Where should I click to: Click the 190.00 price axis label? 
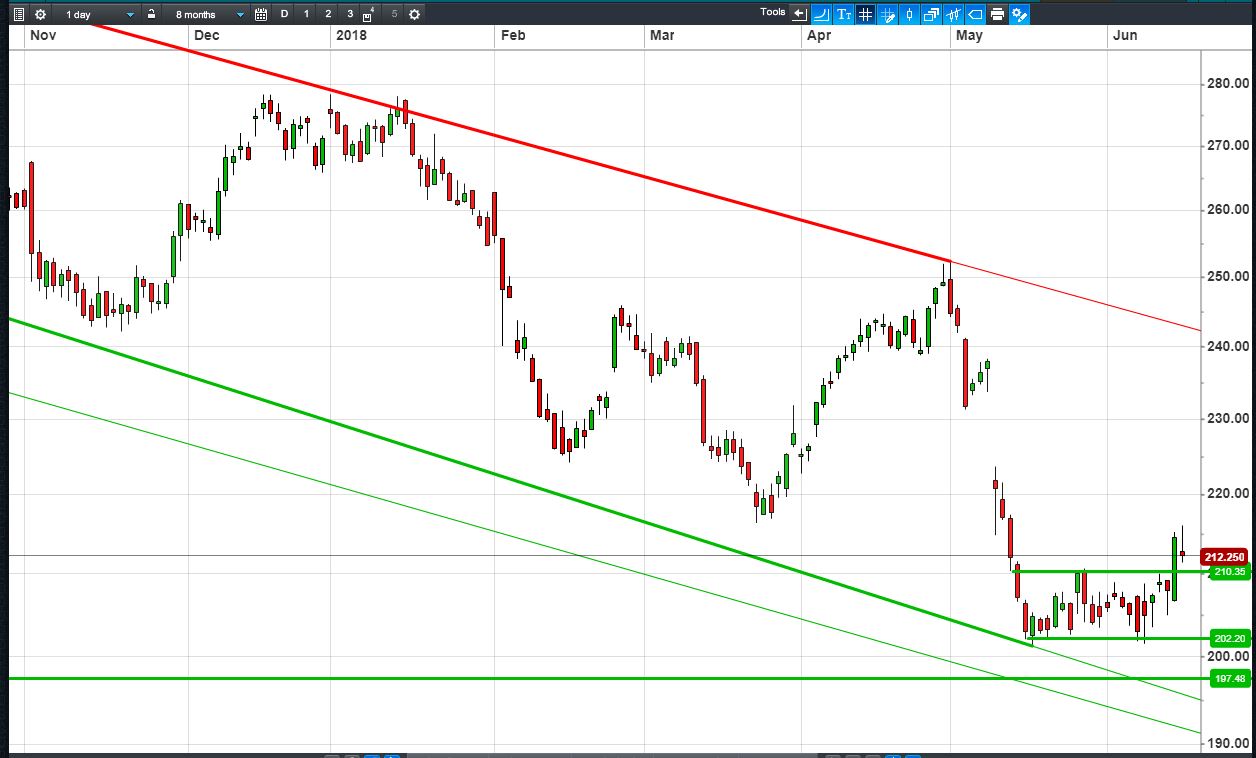1227,743
